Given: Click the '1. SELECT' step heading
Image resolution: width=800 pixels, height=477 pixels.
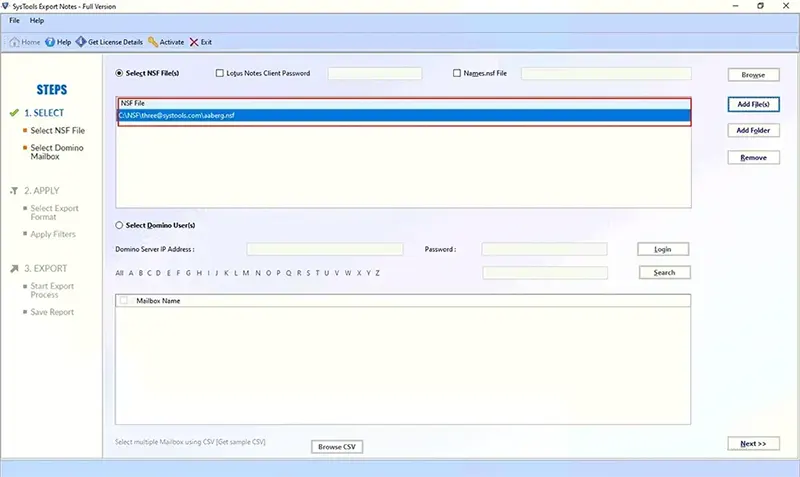Looking at the screenshot, I should pos(44,113).
